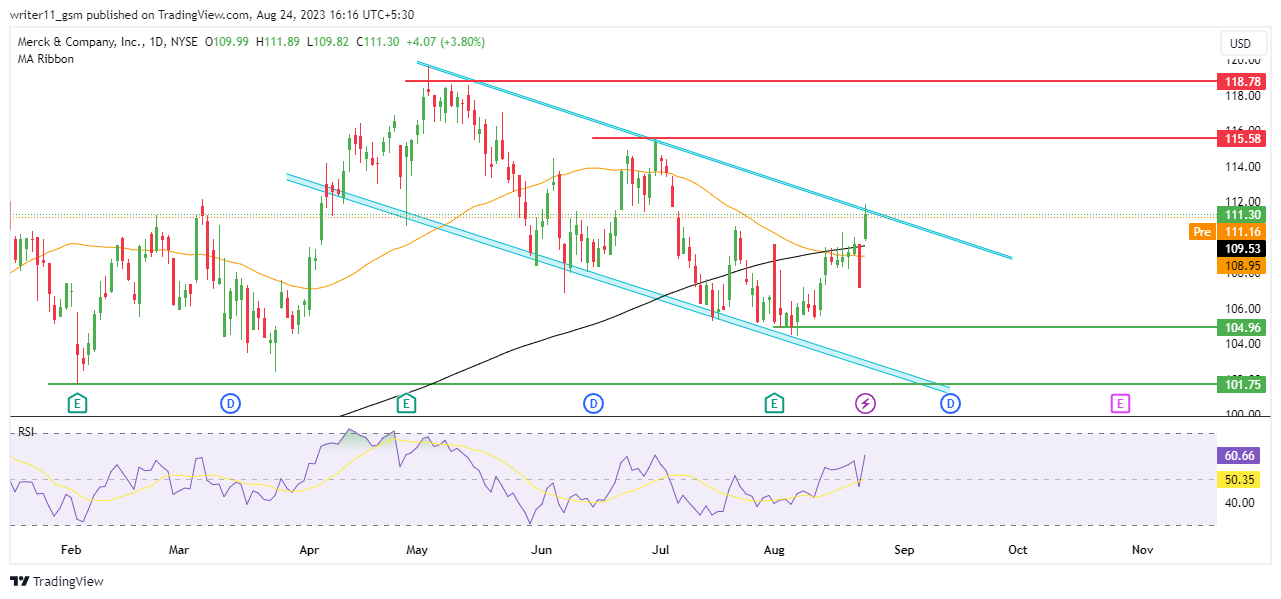Click the blue dividend marker in mid June

pyautogui.click(x=594, y=404)
